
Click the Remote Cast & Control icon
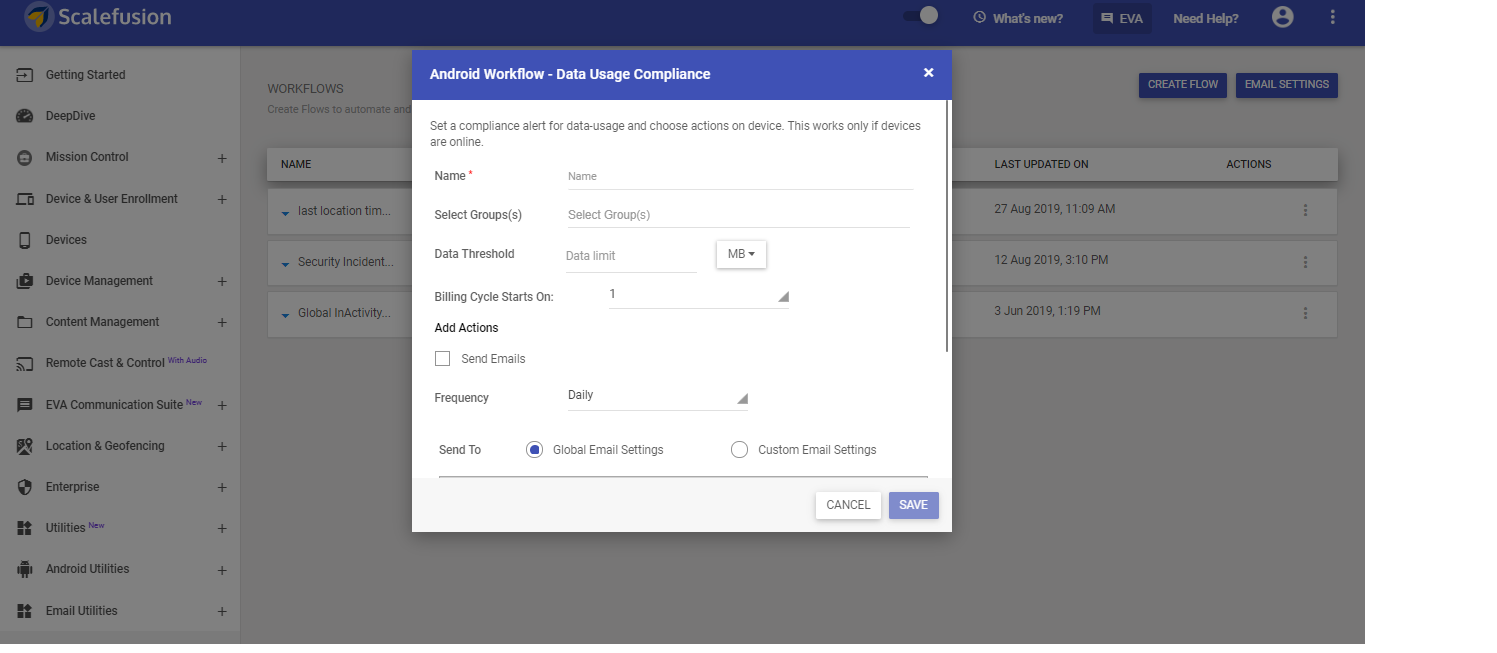click(25, 363)
